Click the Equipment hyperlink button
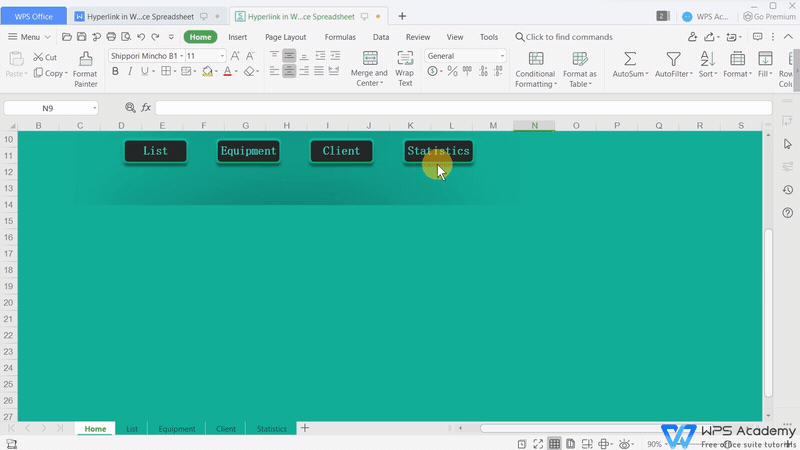 tap(248, 151)
